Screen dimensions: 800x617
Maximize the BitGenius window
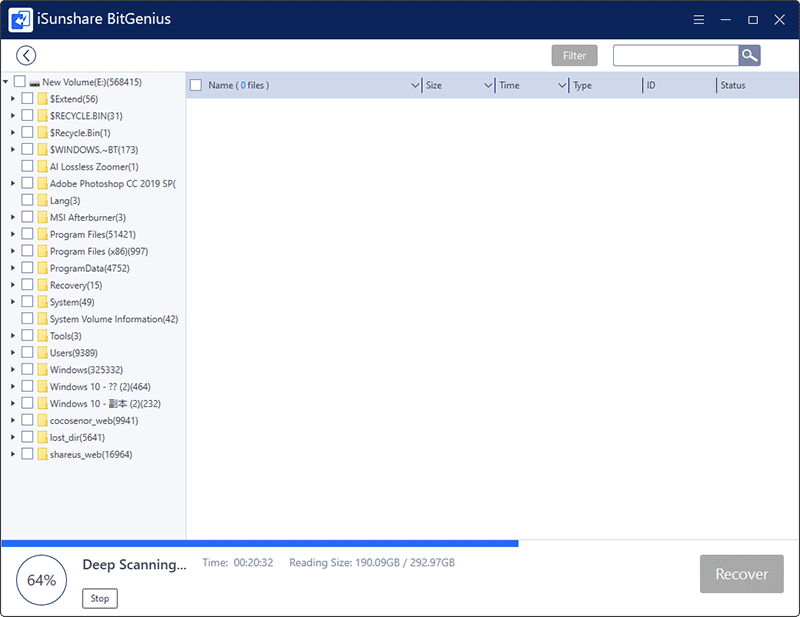tap(753, 19)
